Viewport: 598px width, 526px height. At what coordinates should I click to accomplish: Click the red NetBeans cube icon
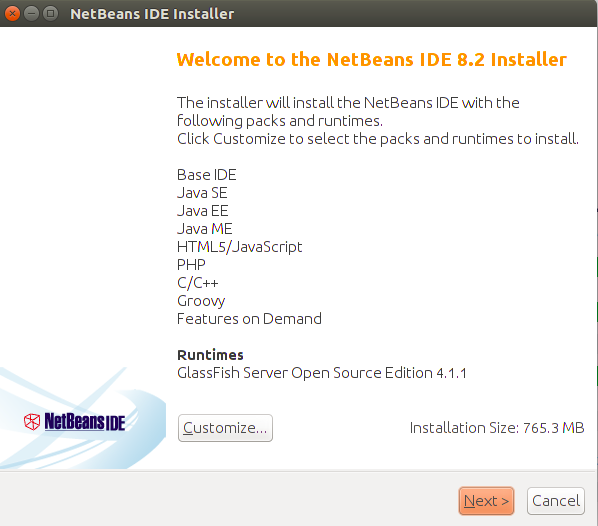click(32, 422)
